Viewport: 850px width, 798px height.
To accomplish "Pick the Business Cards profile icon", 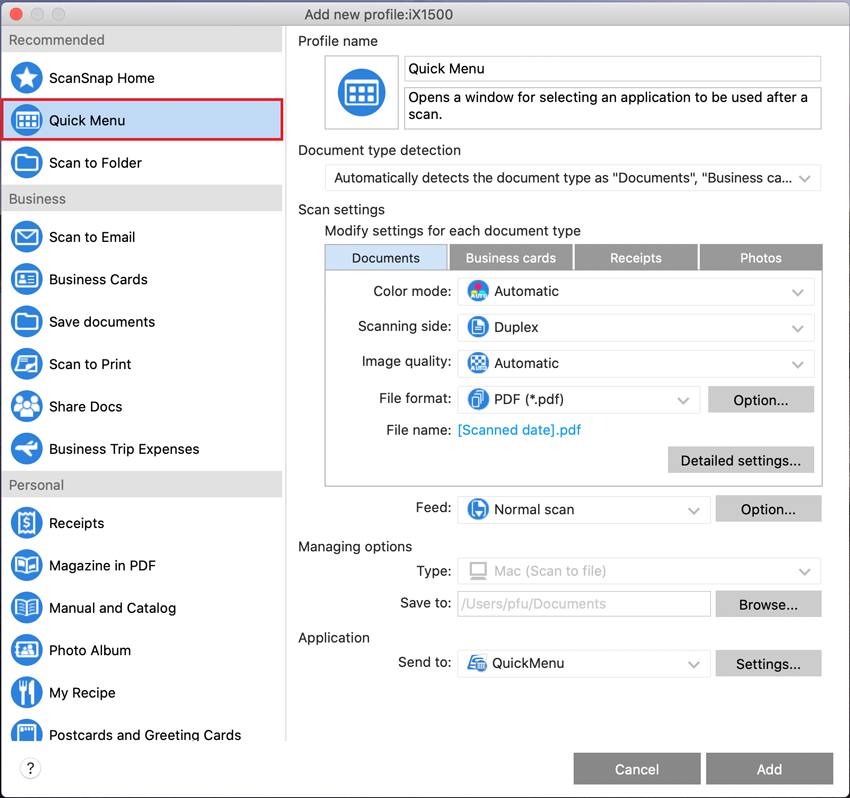I will pos(27,279).
